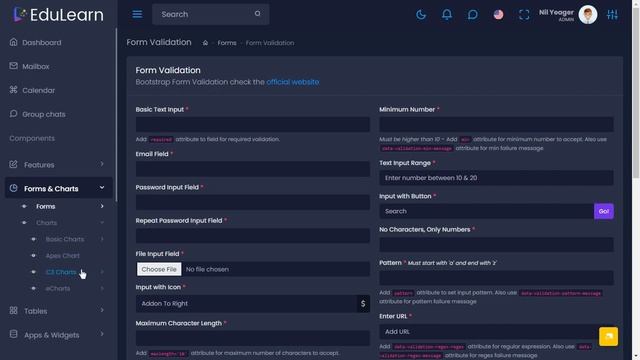Open notifications bell

[x=447, y=15]
